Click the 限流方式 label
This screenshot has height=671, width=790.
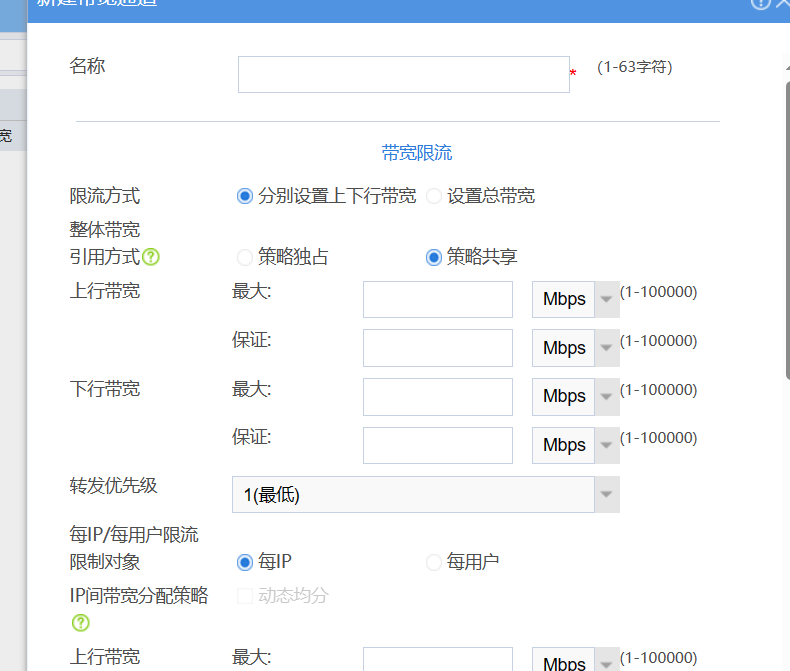(105, 196)
